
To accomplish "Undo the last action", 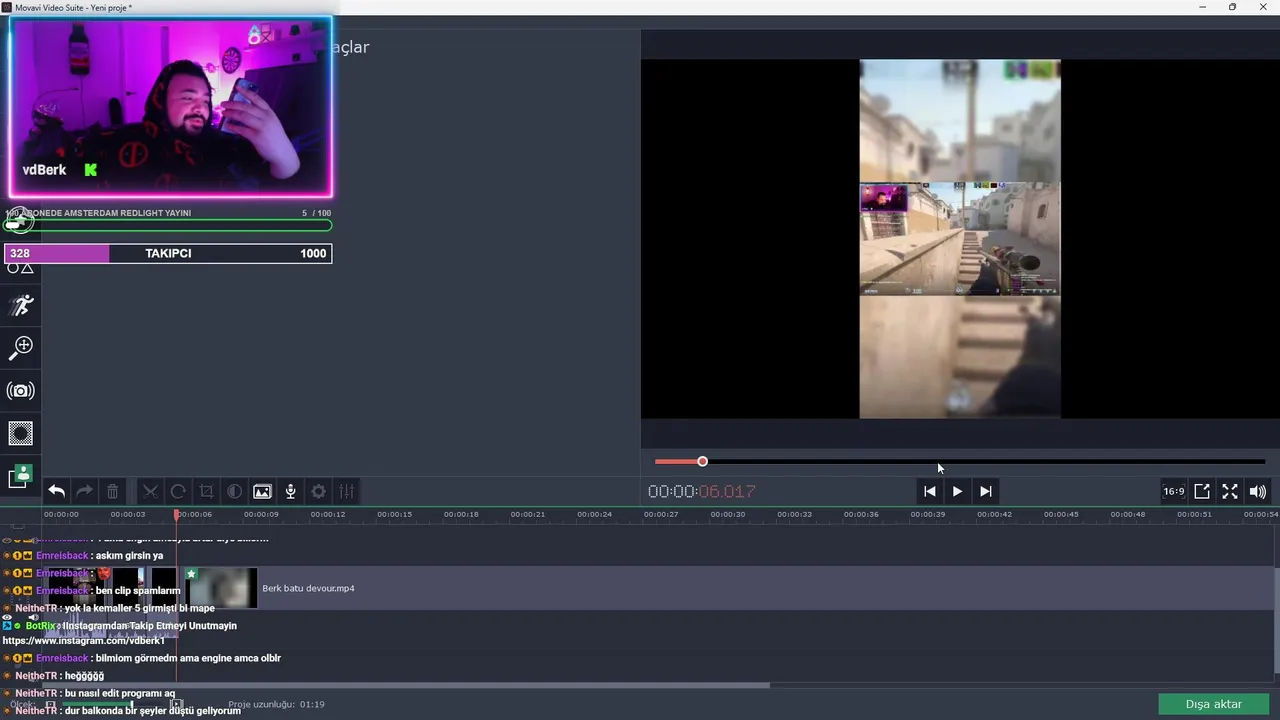I will coord(57,491).
